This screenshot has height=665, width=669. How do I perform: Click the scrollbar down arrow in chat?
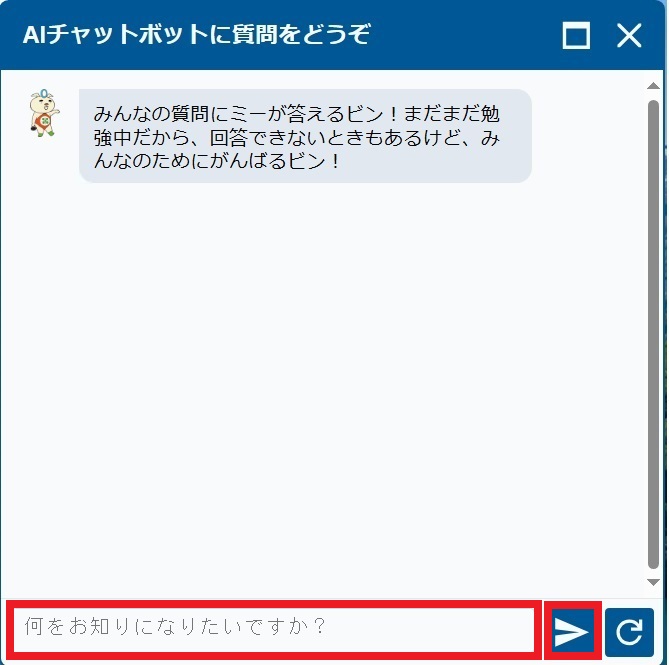click(653, 582)
